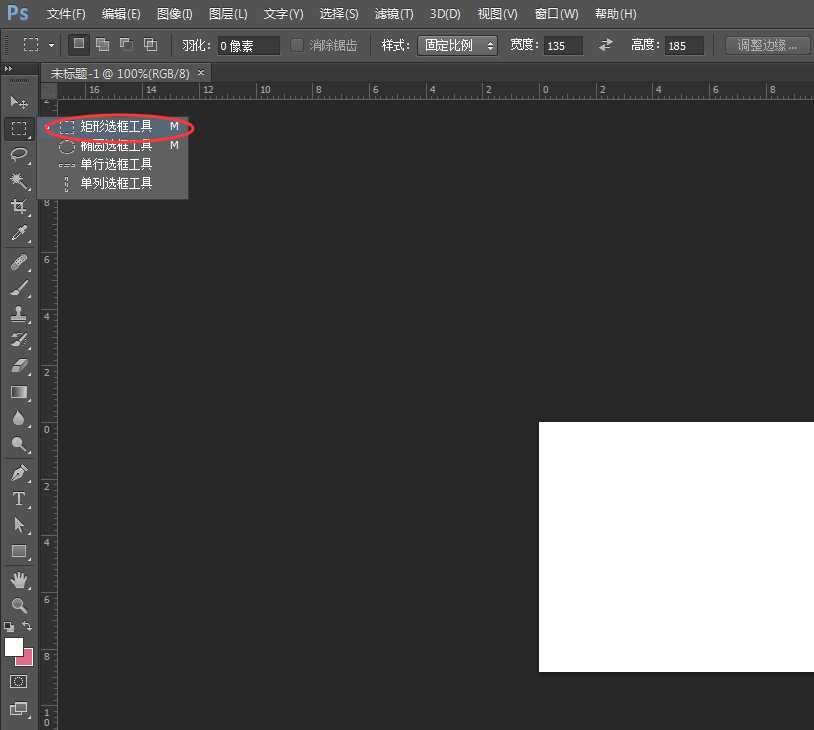Select the Hand tool
Screen dimensions: 814x730
(18, 579)
